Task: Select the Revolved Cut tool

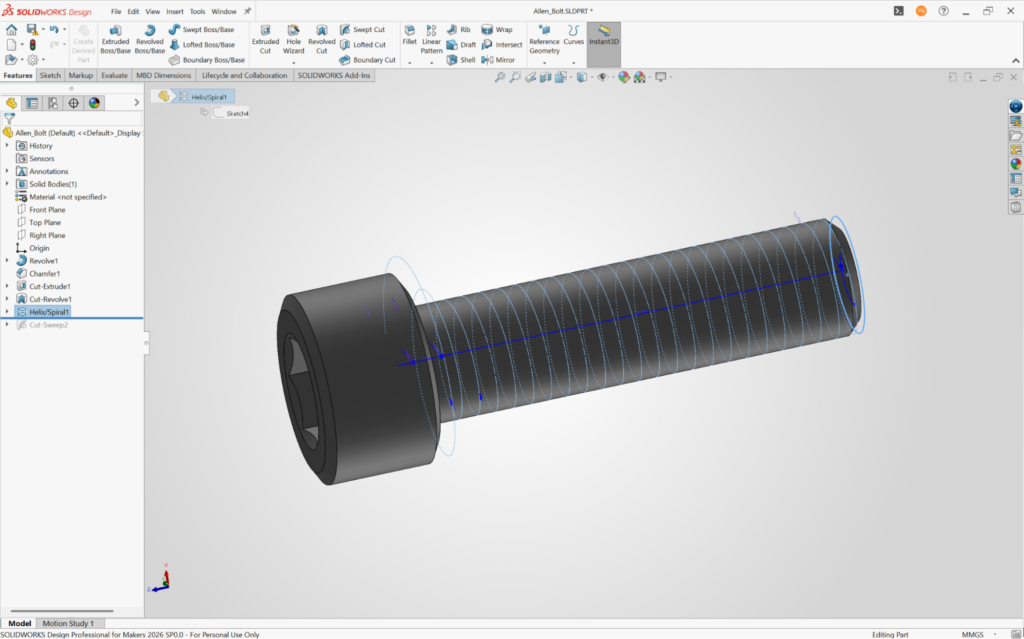Action: pyautogui.click(x=321, y=39)
